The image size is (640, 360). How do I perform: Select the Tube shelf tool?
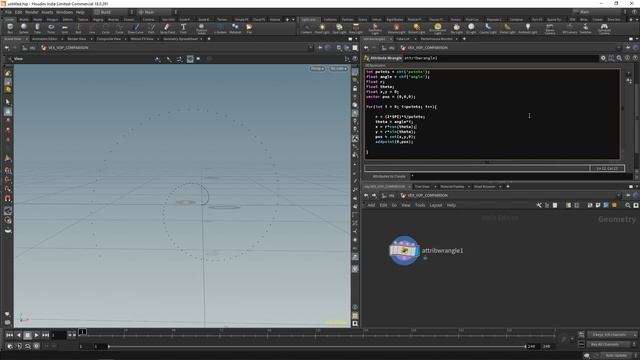click(x=37, y=29)
